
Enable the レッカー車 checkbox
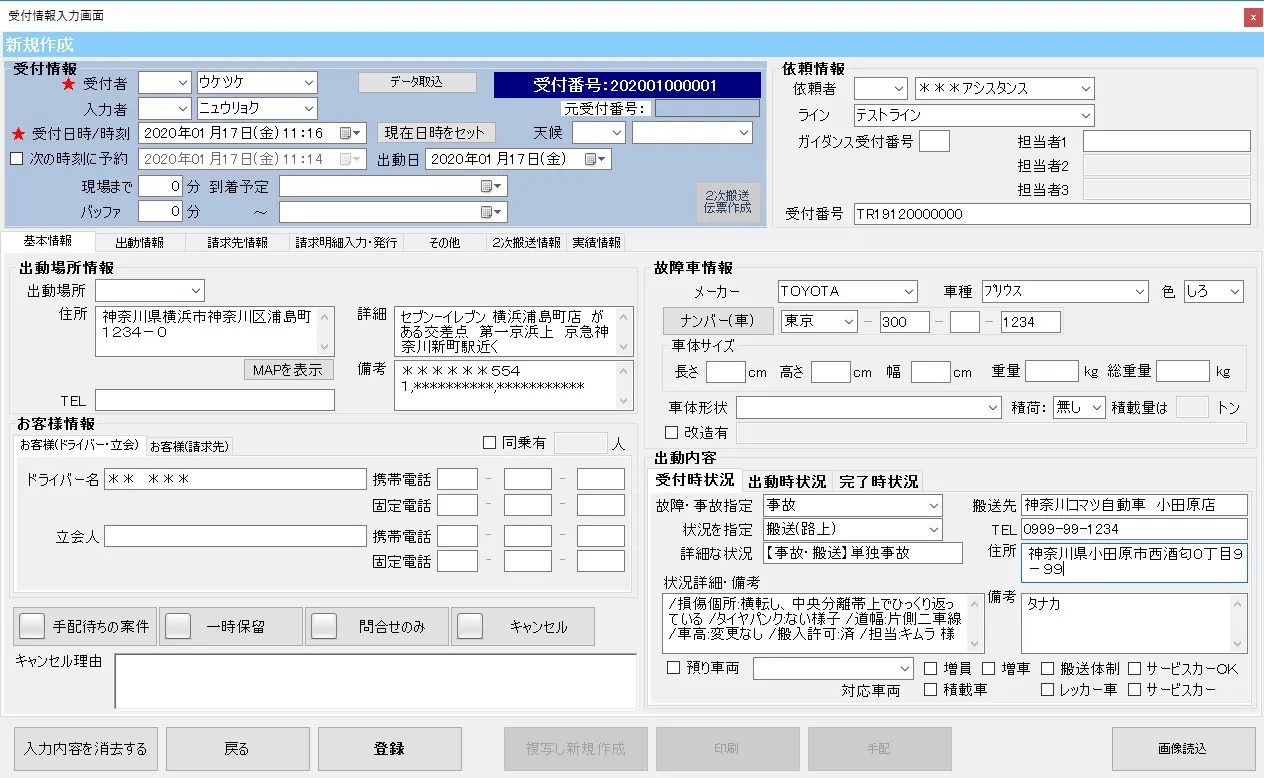pos(1048,689)
